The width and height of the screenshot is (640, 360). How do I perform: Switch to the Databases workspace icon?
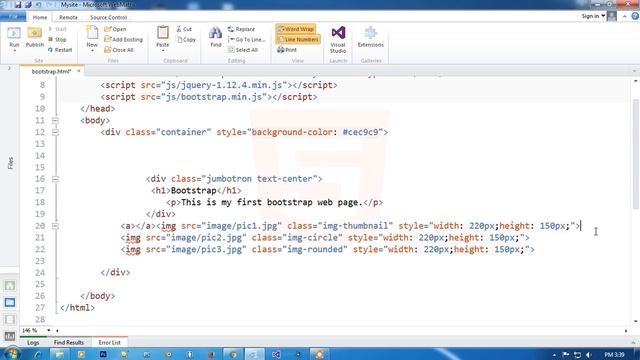[10, 319]
